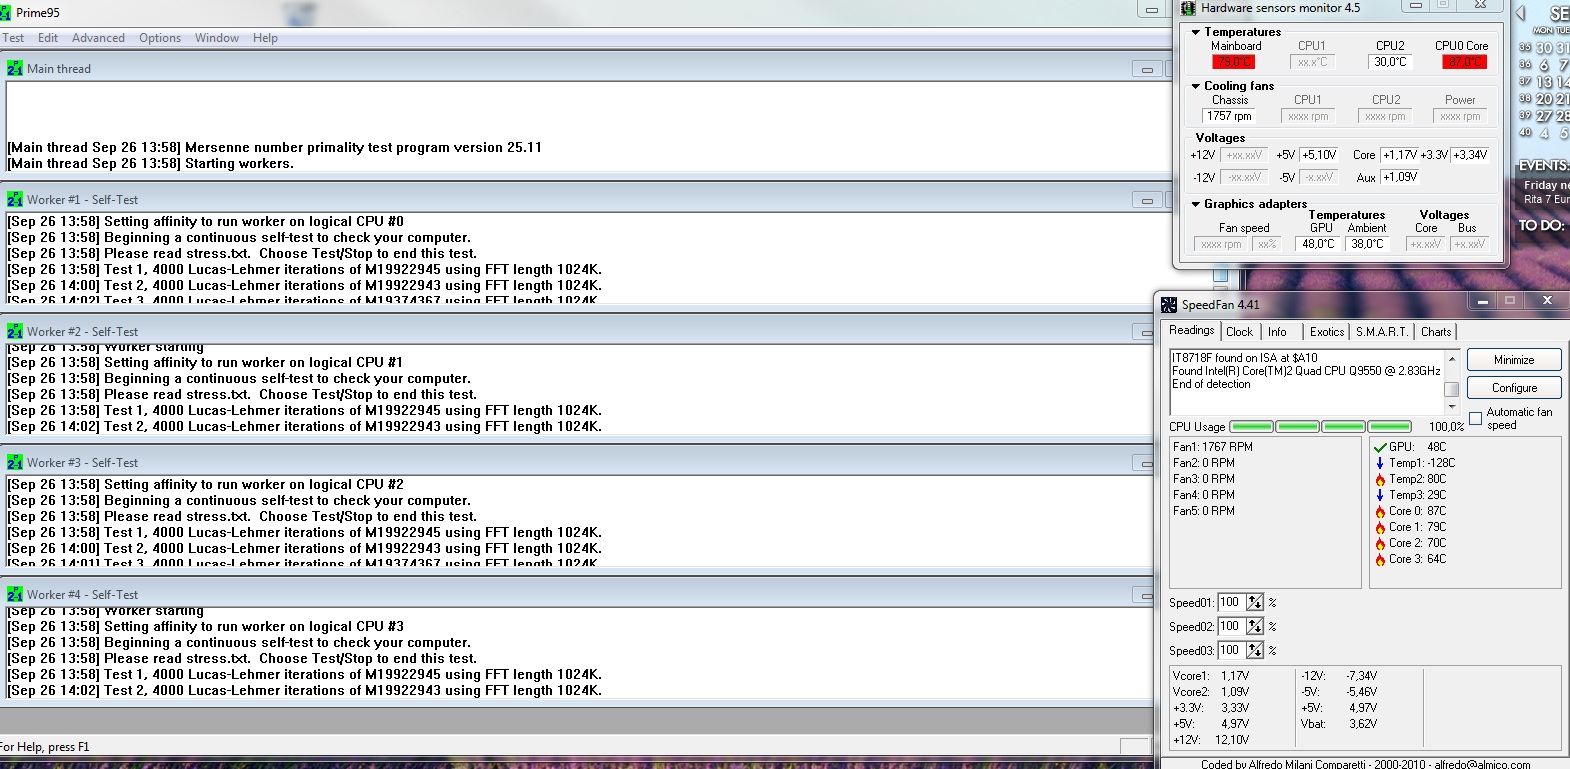Open the Window menu in Prime95
1570x769 pixels.
point(217,38)
